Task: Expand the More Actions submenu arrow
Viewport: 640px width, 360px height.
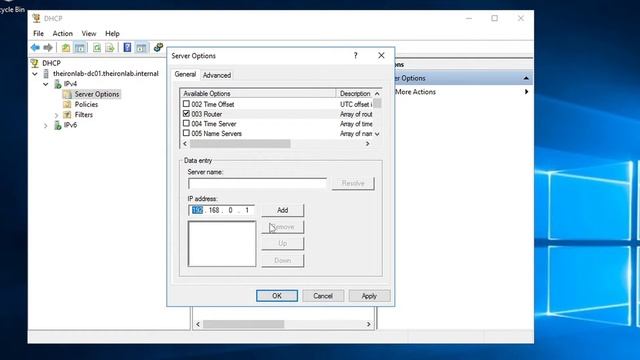Action: [x=526, y=92]
